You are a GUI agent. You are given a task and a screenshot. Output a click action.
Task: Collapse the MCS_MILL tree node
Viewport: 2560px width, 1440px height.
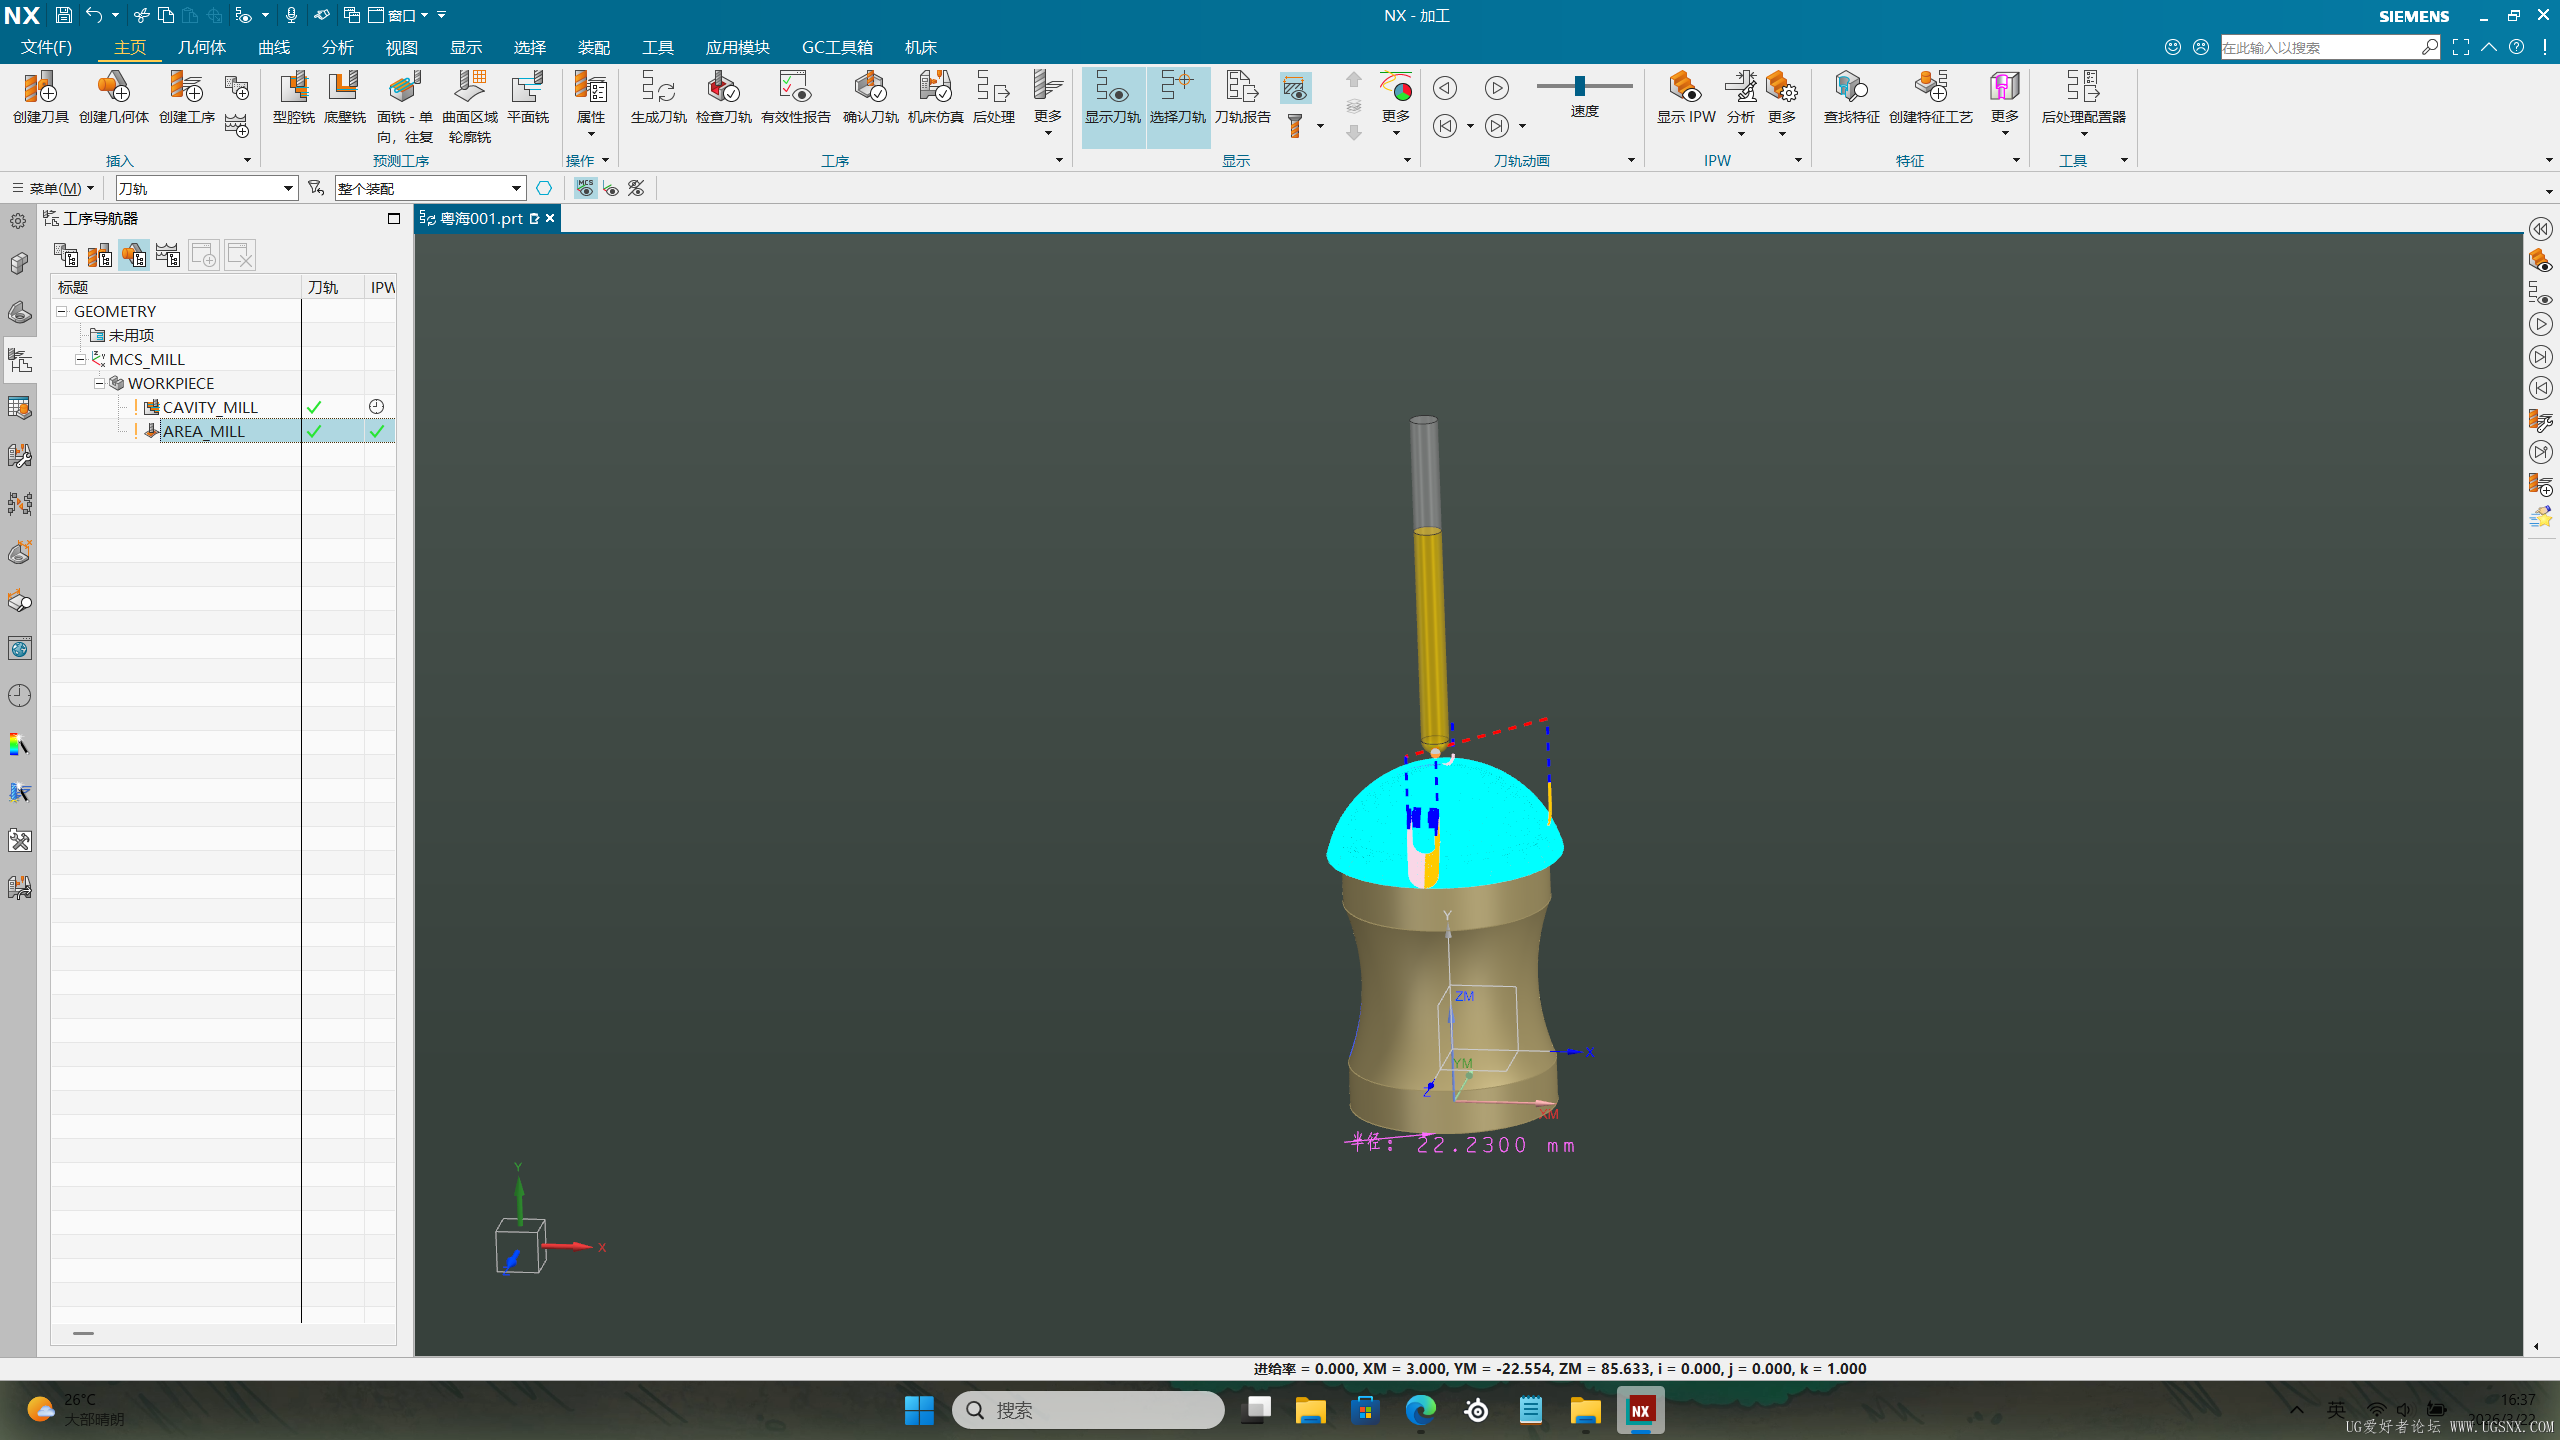[x=80, y=359]
